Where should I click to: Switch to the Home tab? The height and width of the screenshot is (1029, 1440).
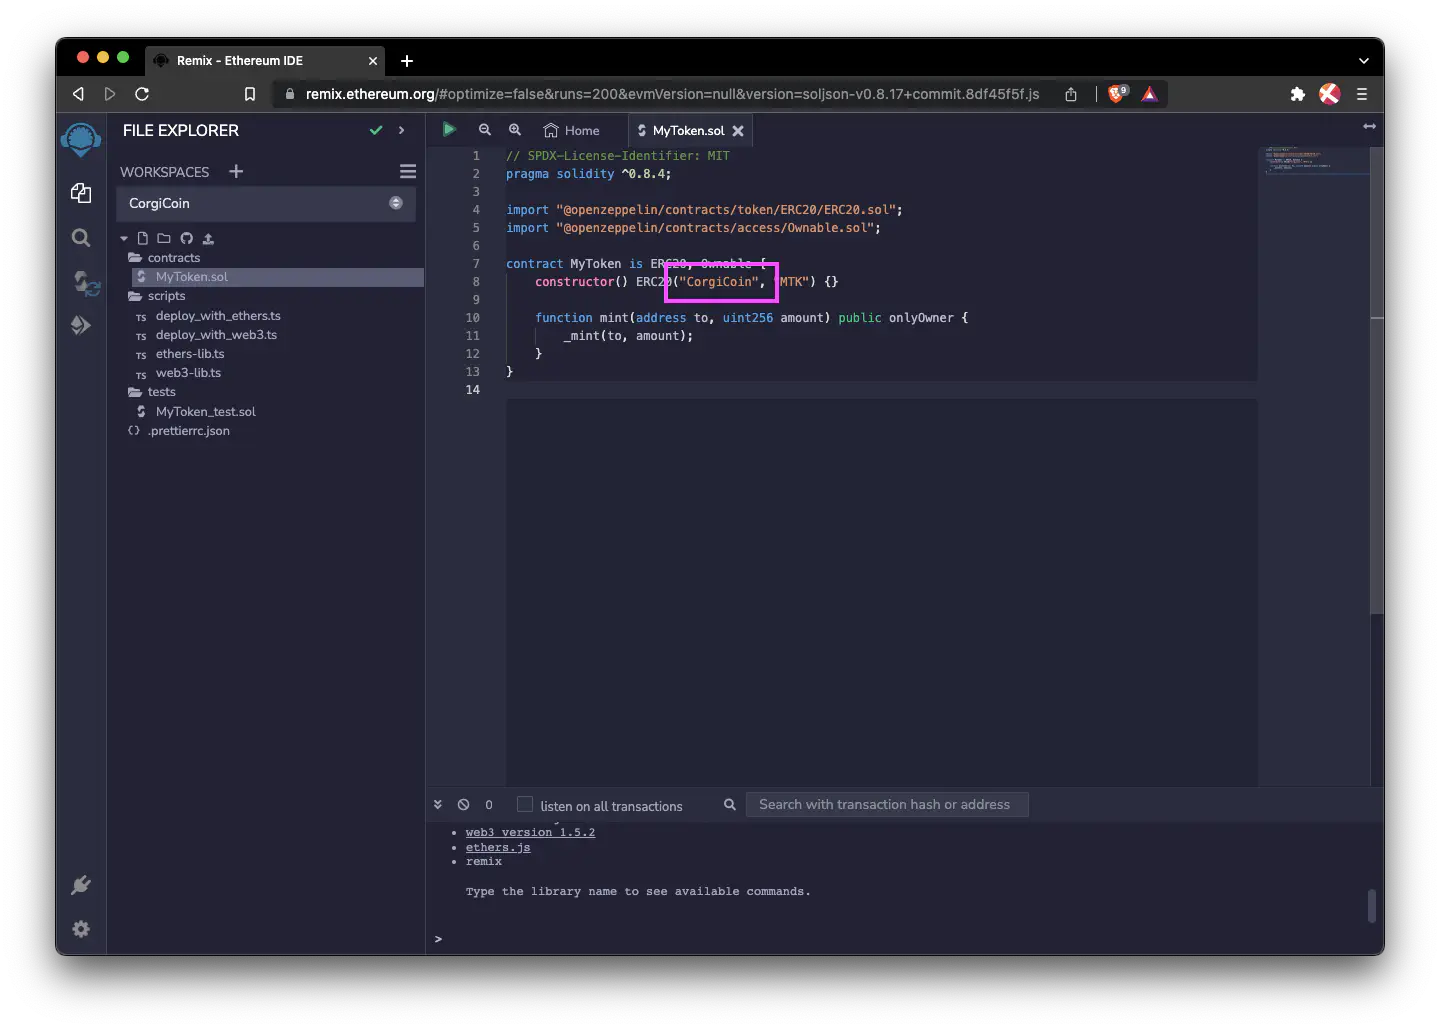point(572,130)
